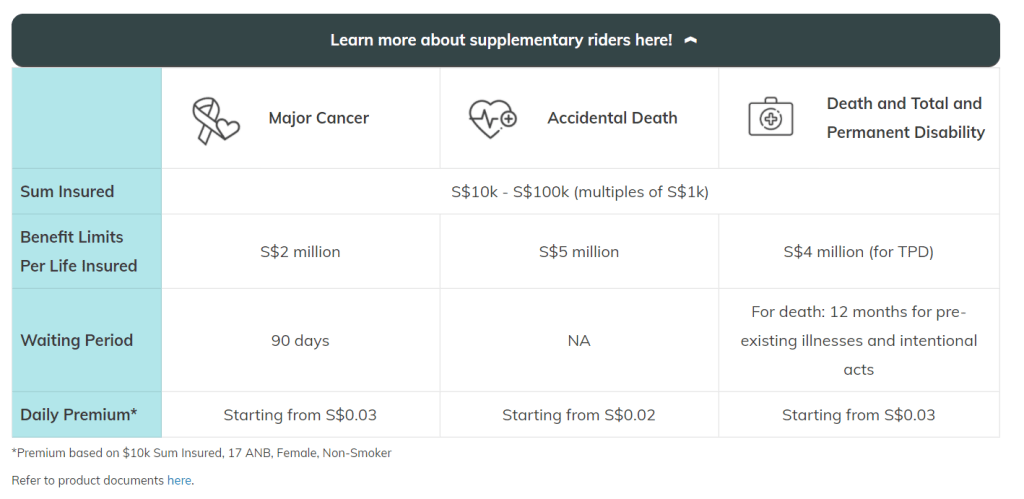Image resolution: width=1024 pixels, height=499 pixels.
Task: Click the S$10k - S$100k sum insured cell
Action: pos(579,191)
